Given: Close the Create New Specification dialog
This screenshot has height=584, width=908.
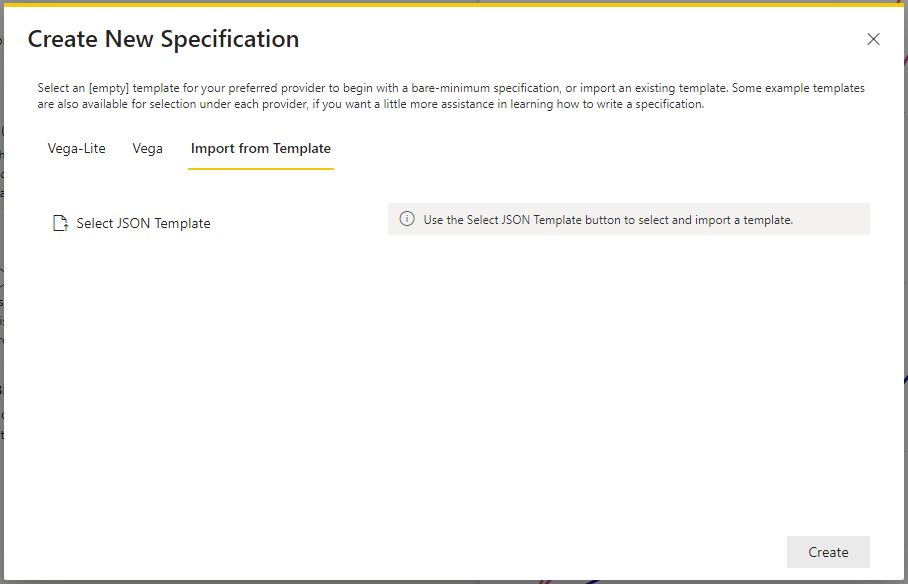Looking at the screenshot, I should coord(873,39).
